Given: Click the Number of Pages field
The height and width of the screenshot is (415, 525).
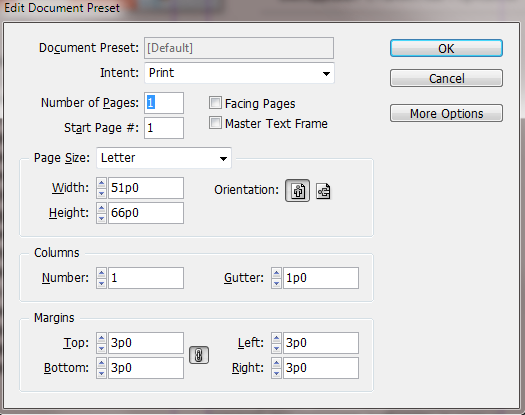Looking at the screenshot, I should click(x=164, y=103).
